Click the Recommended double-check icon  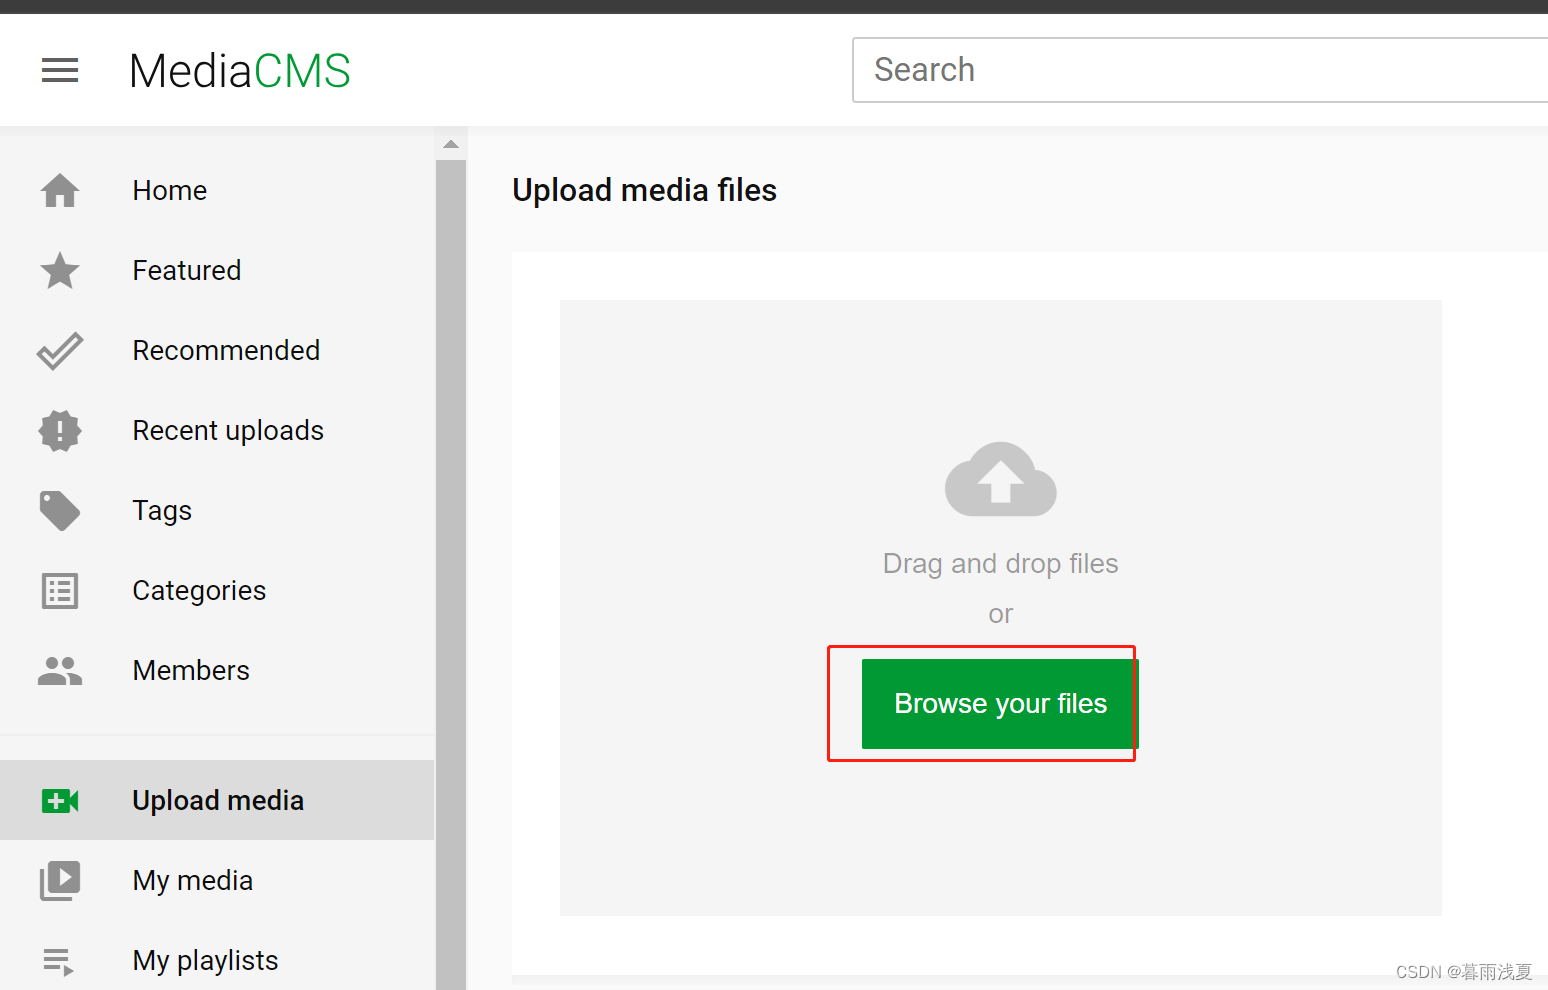point(60,350)
